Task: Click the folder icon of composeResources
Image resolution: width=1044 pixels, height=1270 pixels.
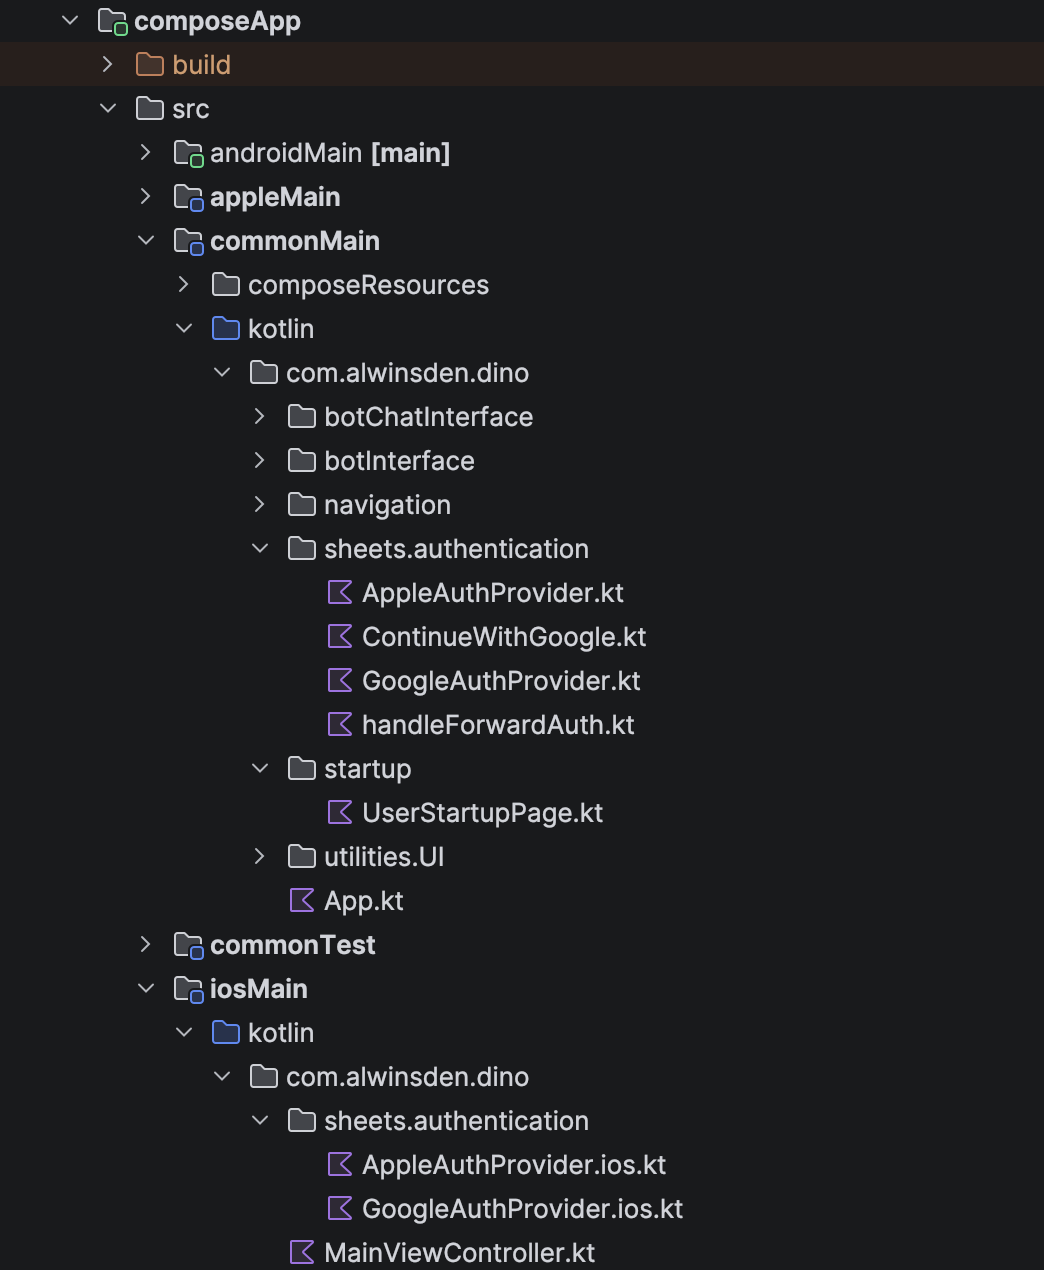Action: tap(225, 284)
